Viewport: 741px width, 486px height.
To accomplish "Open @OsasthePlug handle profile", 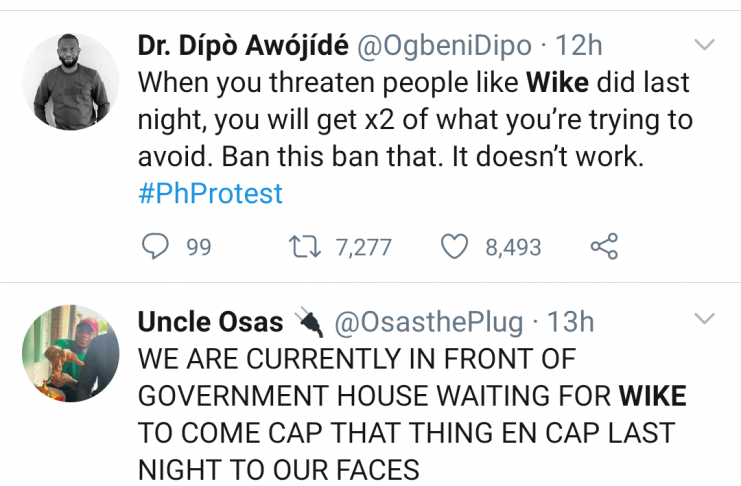I will click(428, 322).
